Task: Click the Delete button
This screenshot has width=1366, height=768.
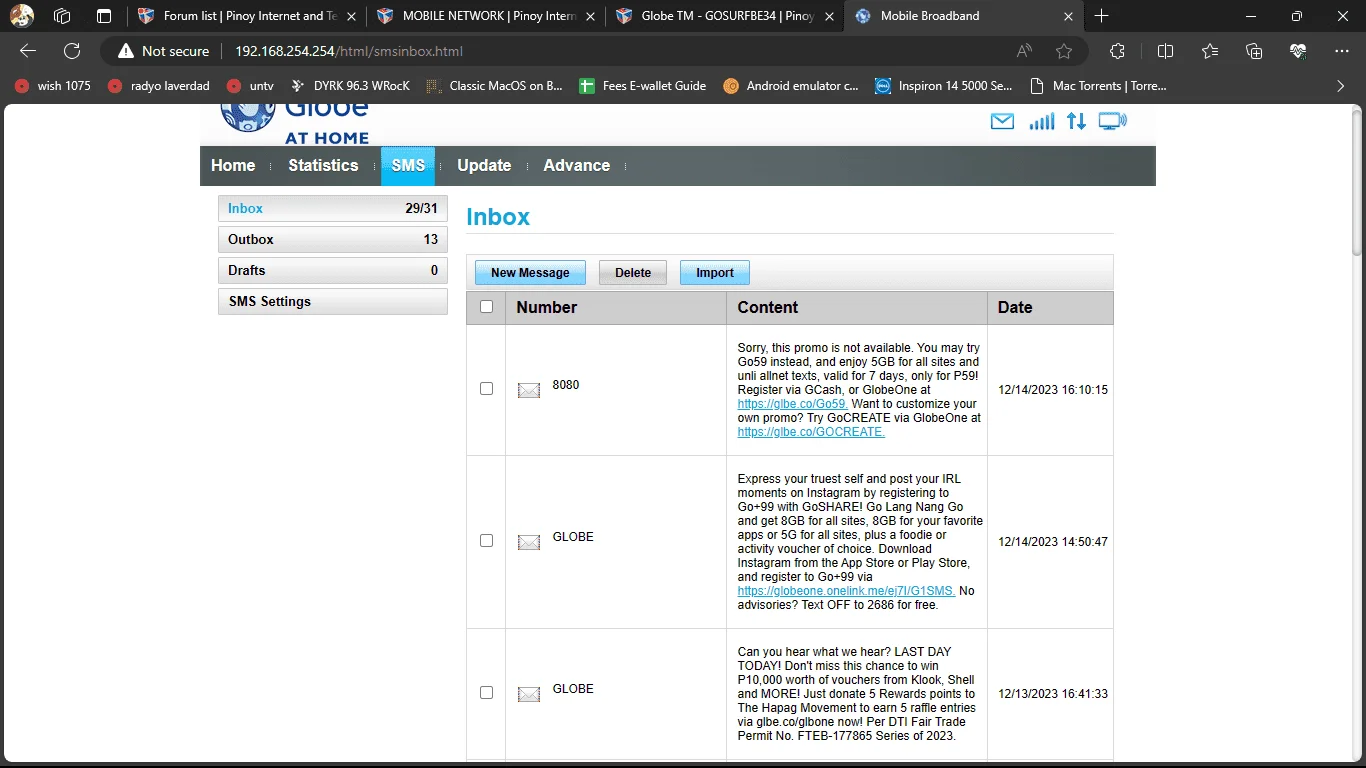Action: coord(633,272)
